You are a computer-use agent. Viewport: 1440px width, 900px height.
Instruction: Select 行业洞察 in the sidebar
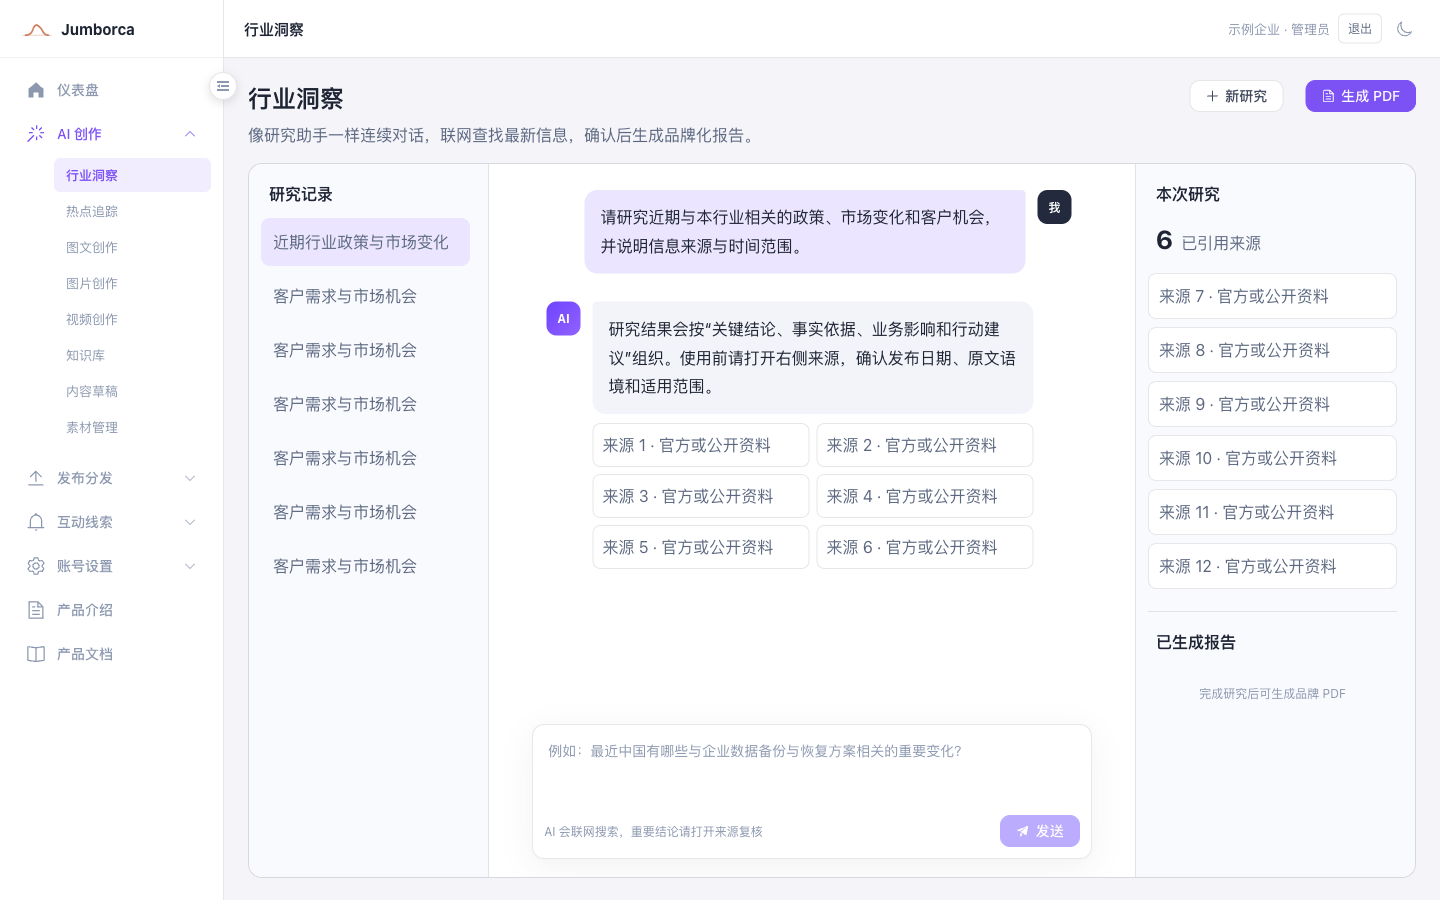click(x=132, y=175)
